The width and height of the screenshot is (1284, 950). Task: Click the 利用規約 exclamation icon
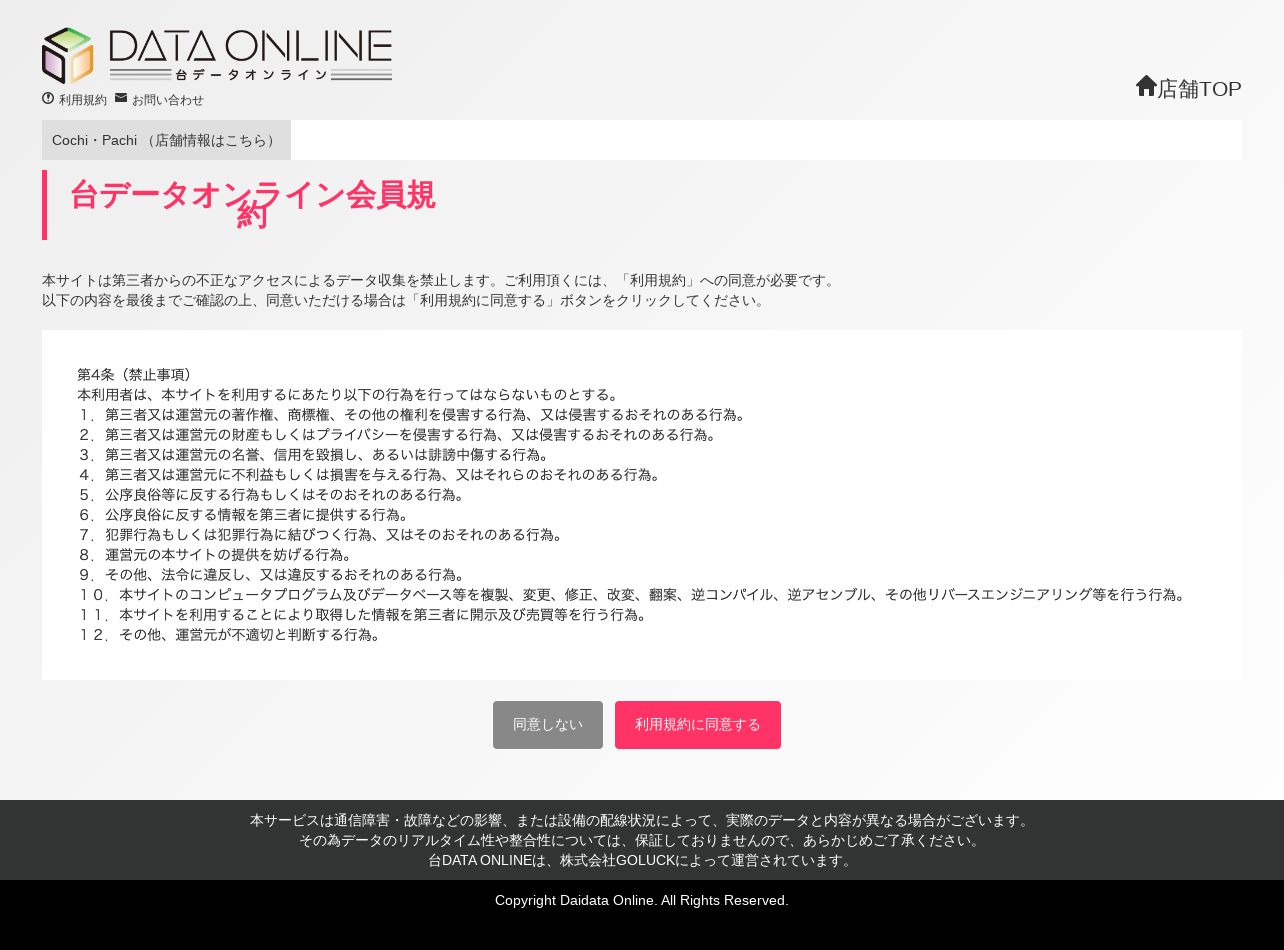click(x=48, y=98)
